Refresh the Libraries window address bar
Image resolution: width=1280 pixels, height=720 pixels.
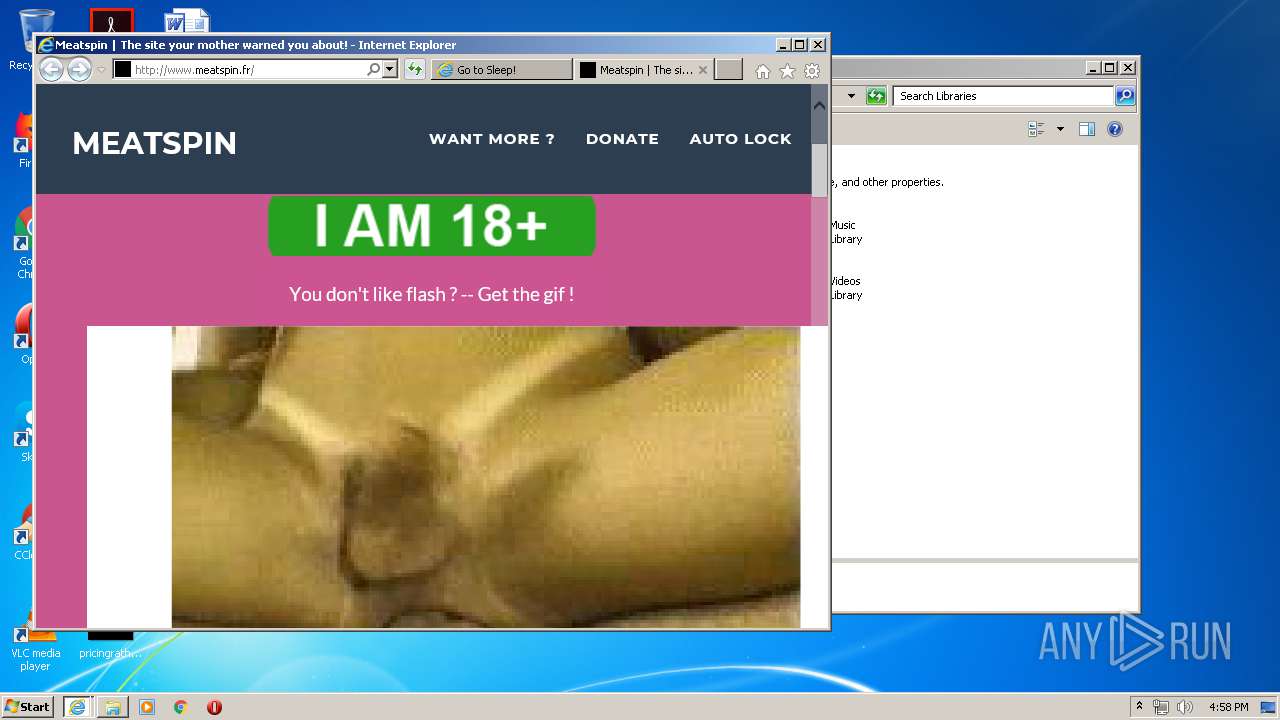[876, 96]
